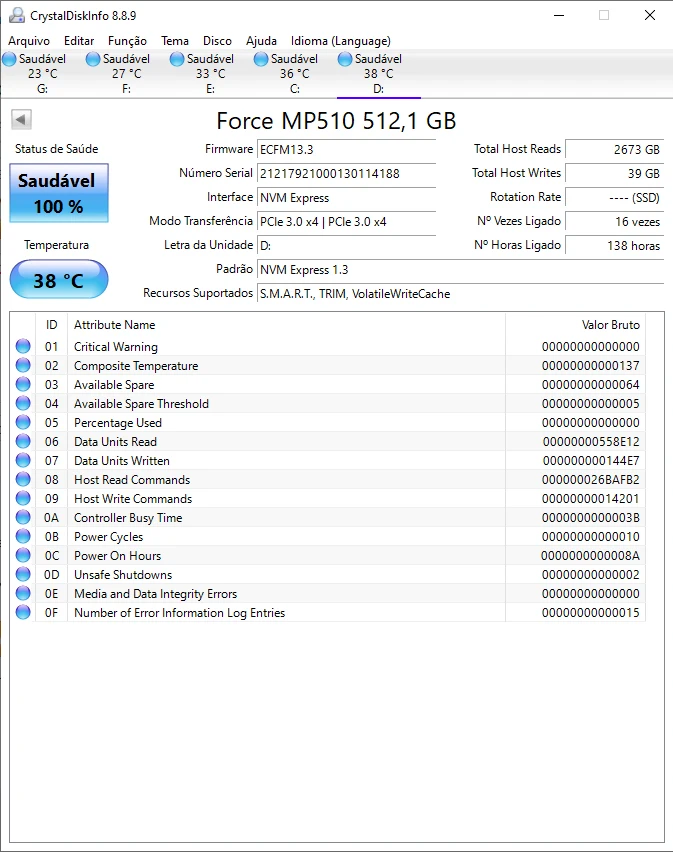673x852 pixels.
Task: Close the CrystalDiskInfo window
Action: pyautogui.click(x=650, y=15)
